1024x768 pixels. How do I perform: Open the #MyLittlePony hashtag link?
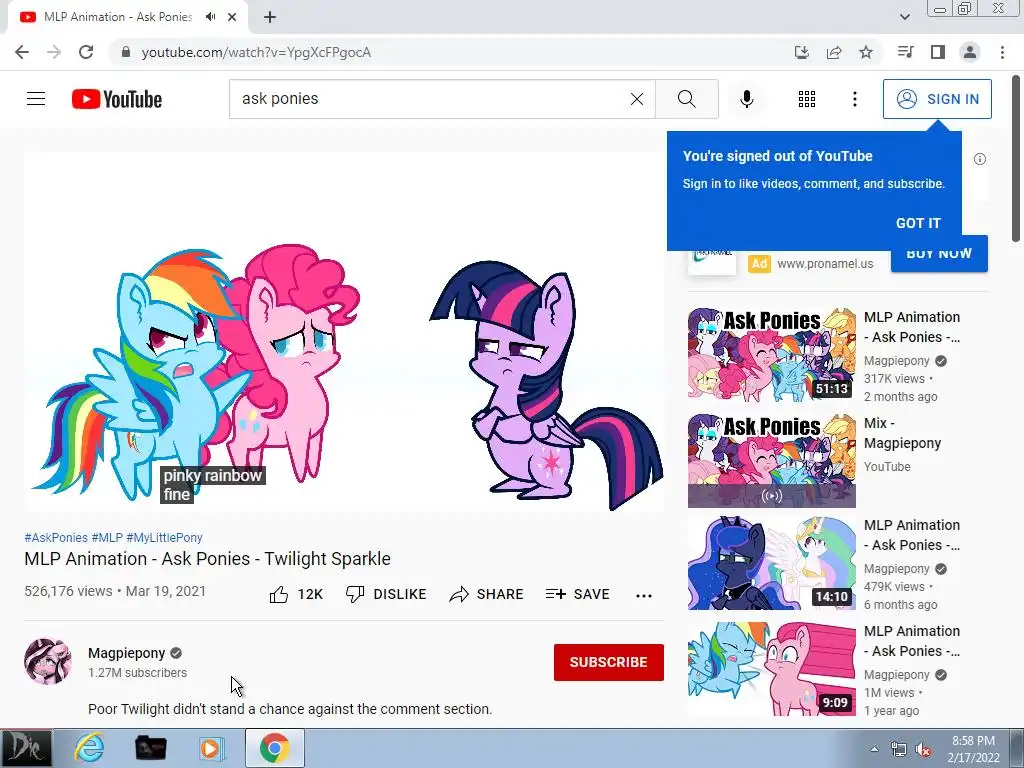(x=164, y=537)
